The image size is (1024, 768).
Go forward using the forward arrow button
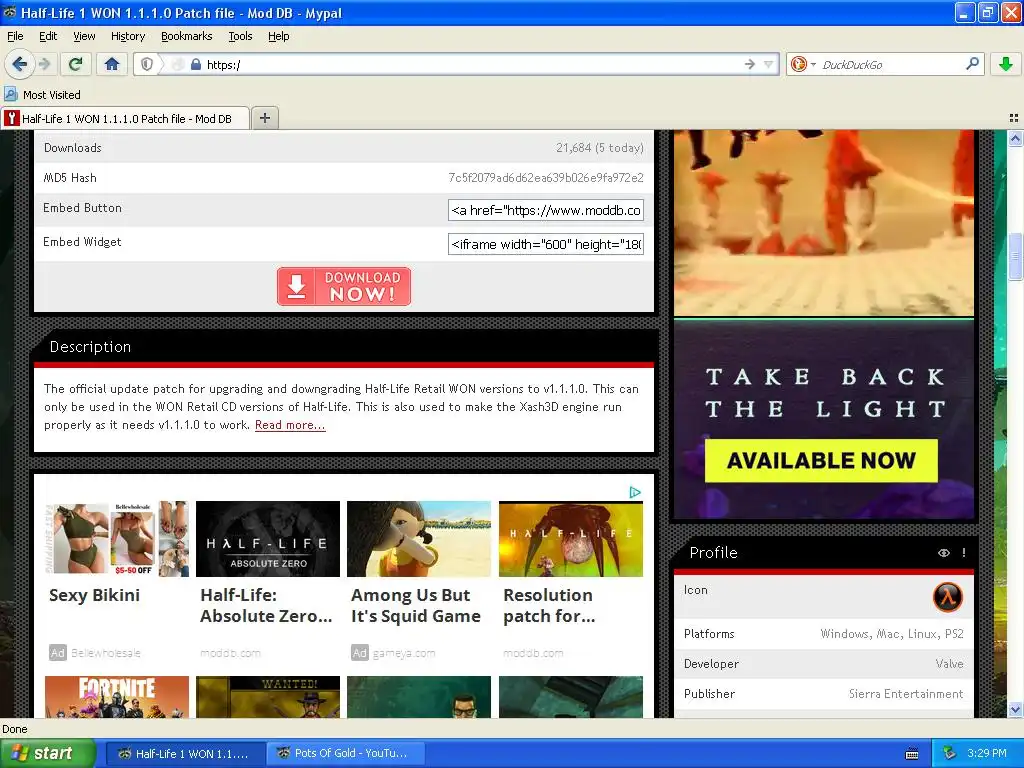[44, 64]
